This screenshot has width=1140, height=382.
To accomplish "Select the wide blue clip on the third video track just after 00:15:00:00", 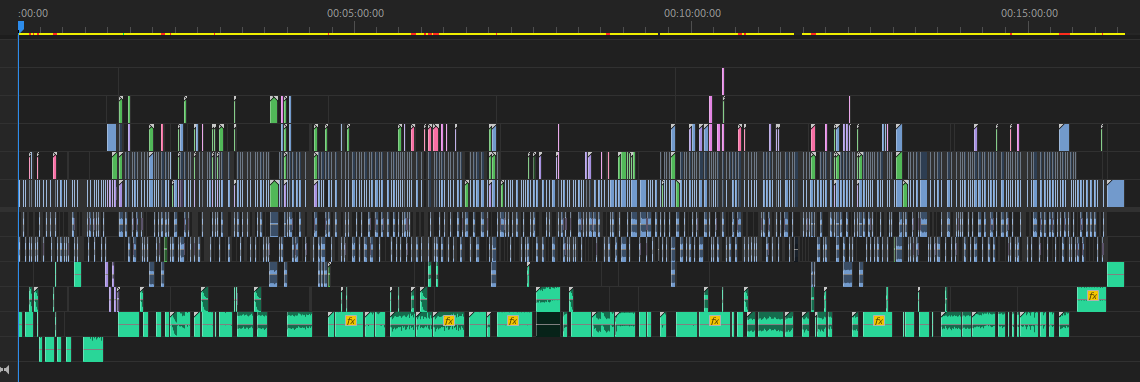I will point(1064,138).
